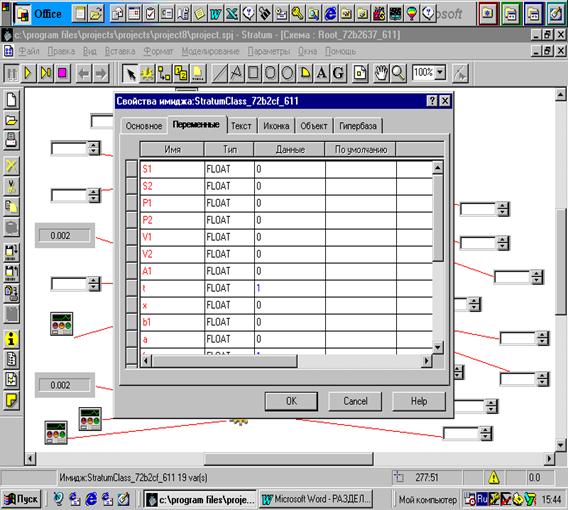568x510 pixels.
Task: Click the yellow info icon in sidebar
Action: 11,340
